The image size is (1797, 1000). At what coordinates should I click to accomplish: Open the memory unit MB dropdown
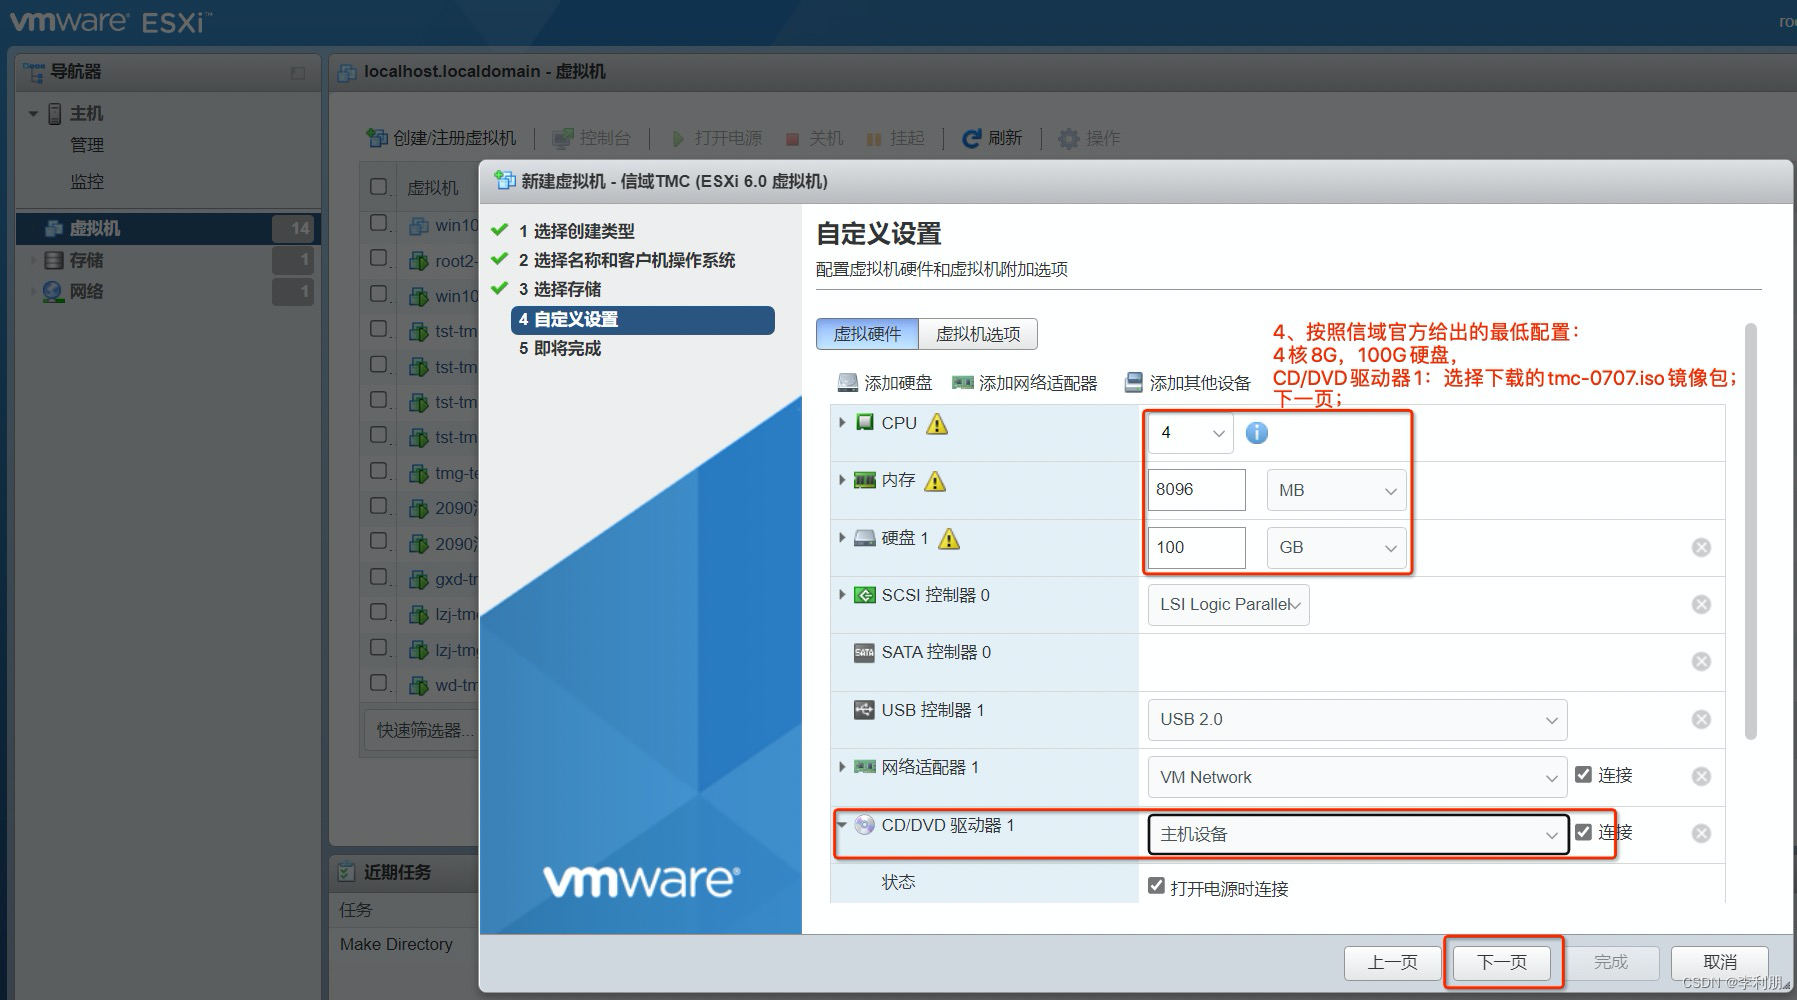tap(1336, 490)
